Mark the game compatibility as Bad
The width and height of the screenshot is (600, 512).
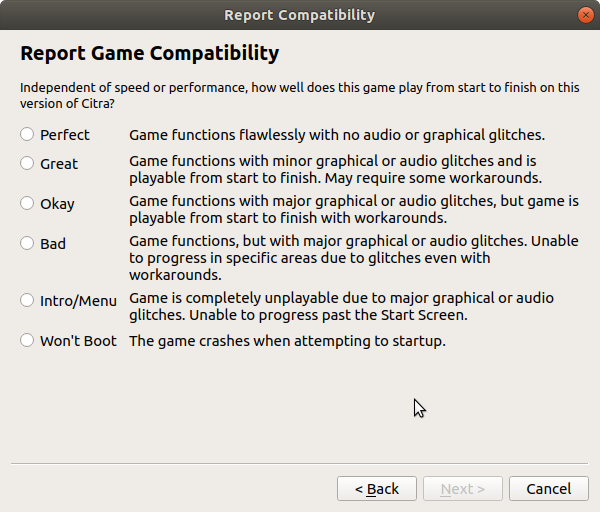pos(27,243)
